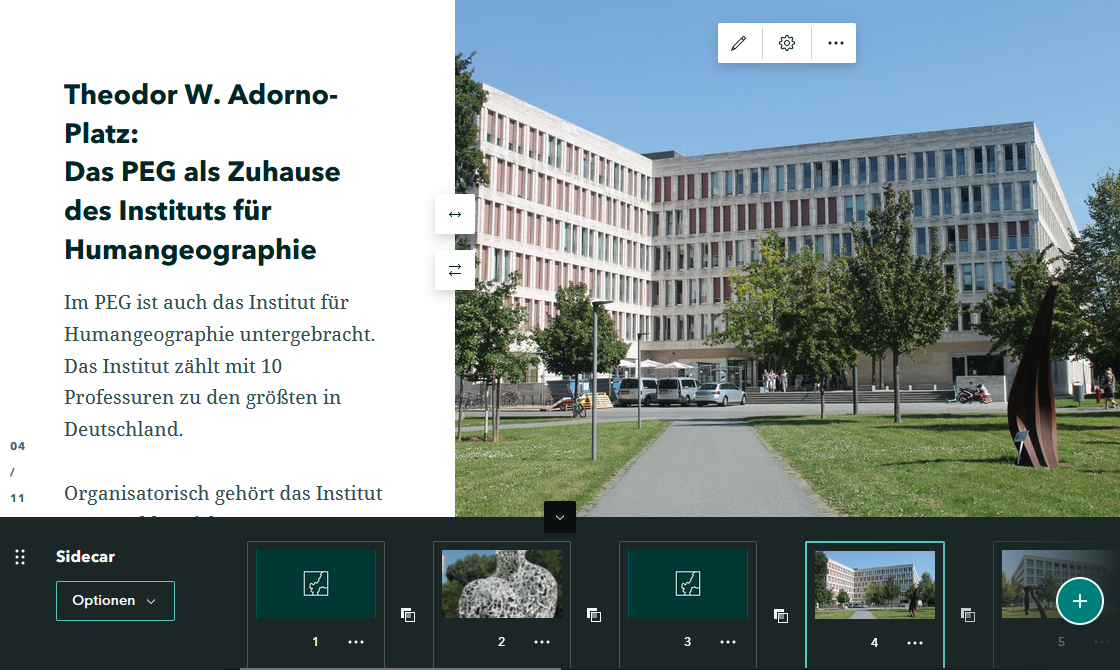The image size is (1120, 670).
Task: Open the image toolbar's three-dot menu
Action: point(836,43)
